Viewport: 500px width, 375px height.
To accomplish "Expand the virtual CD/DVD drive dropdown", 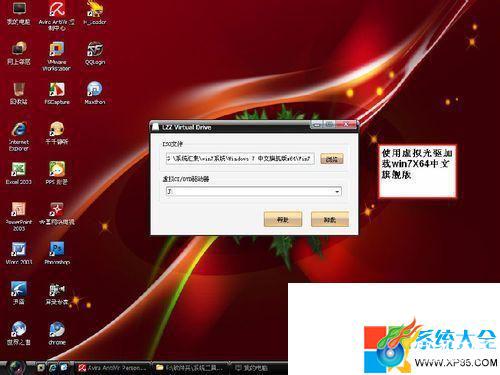I will 337,192.
